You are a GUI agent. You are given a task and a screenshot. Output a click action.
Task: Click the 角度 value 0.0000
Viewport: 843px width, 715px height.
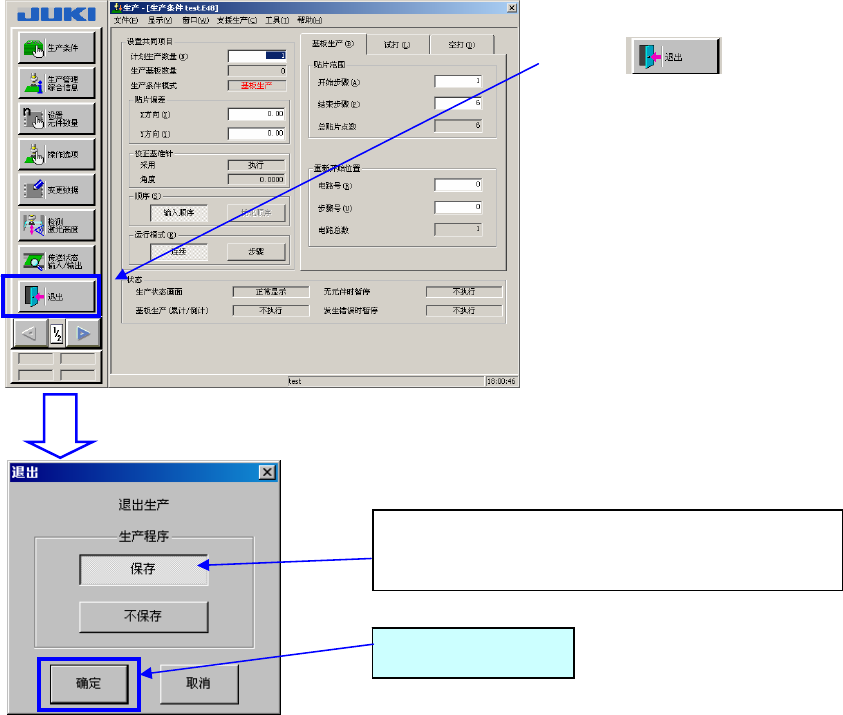[257, 180]
